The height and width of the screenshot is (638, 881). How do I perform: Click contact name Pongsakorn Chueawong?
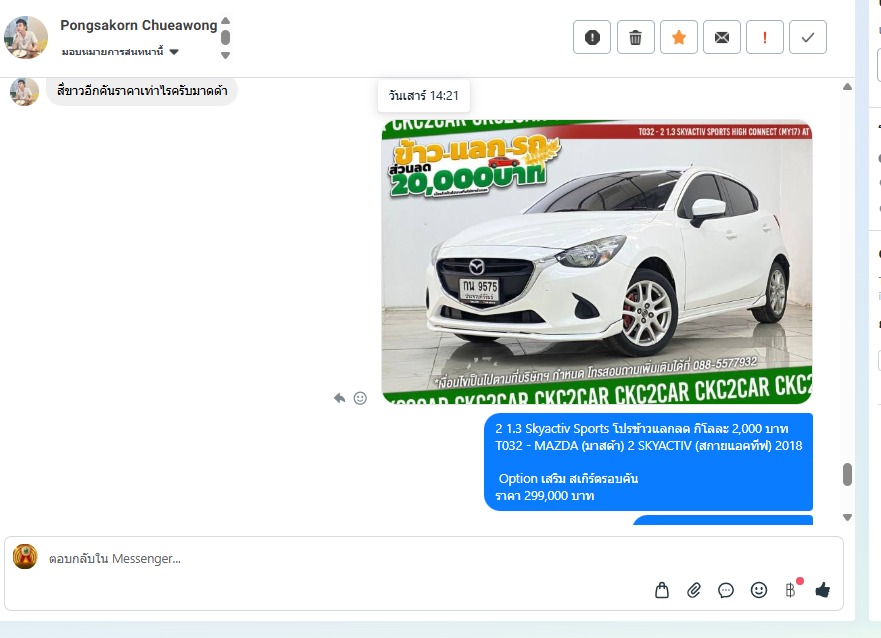point(139,25)
